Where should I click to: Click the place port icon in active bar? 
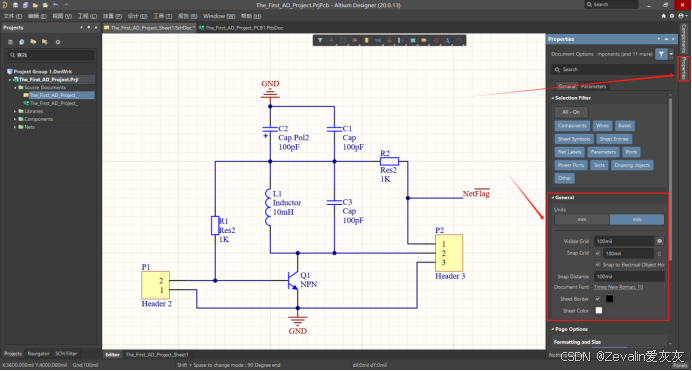coord(424,40)
